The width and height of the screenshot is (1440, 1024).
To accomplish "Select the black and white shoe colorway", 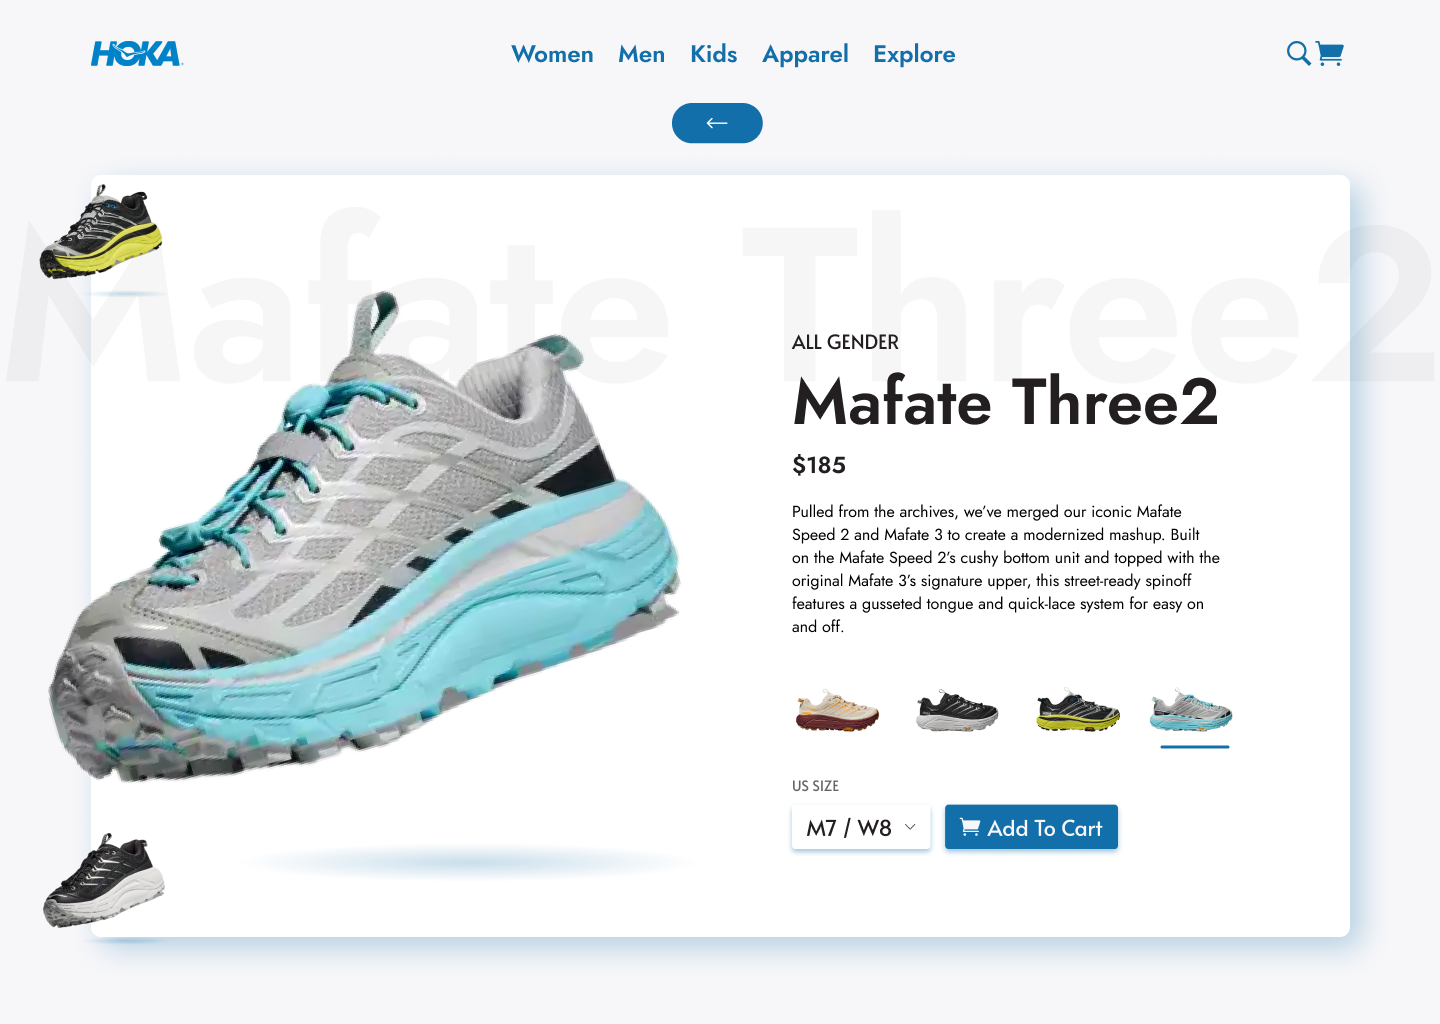I will tap(957, 710).
